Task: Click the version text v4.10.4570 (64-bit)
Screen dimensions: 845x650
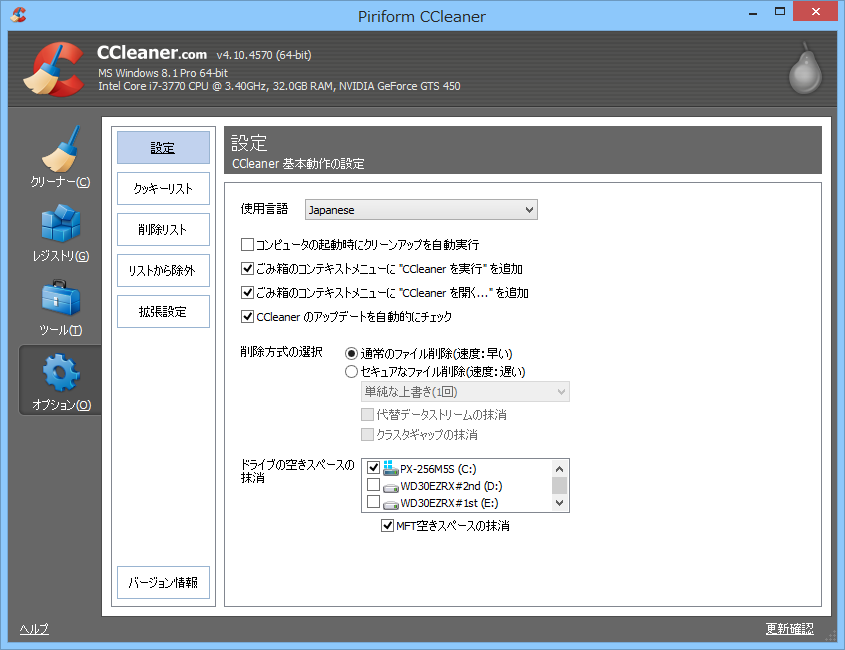Action: pos(264,55)
